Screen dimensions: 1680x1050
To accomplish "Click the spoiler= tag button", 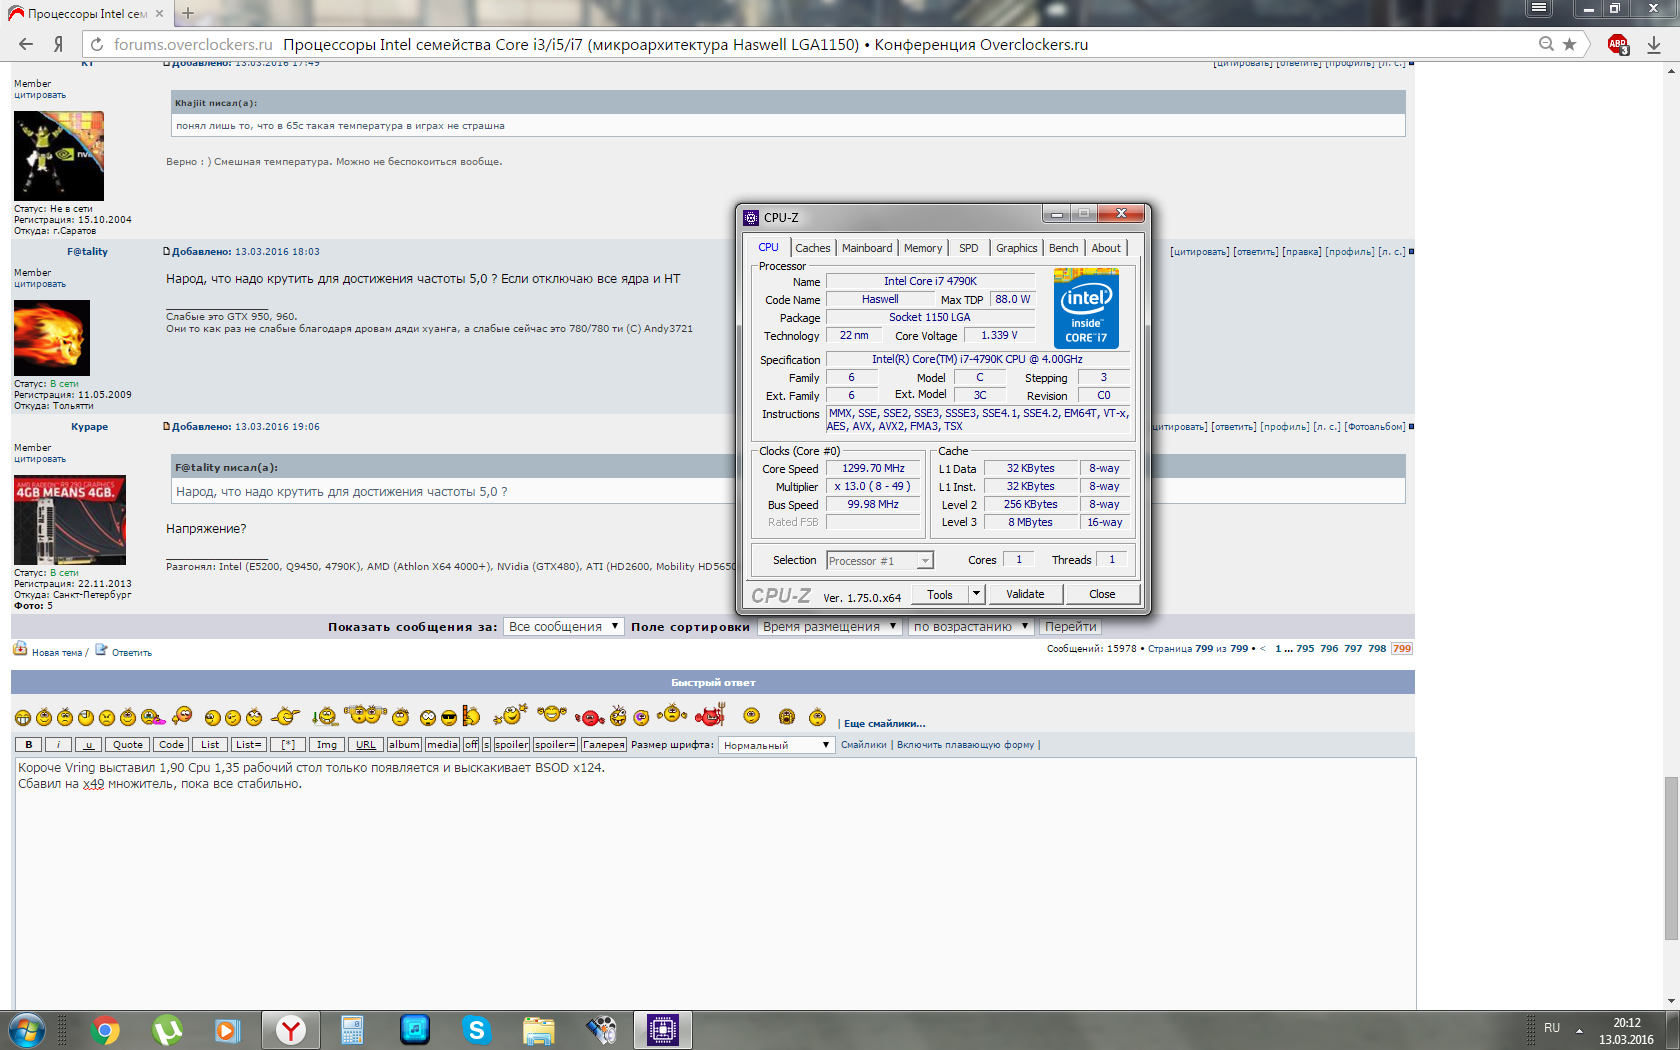I will (555, 745).
